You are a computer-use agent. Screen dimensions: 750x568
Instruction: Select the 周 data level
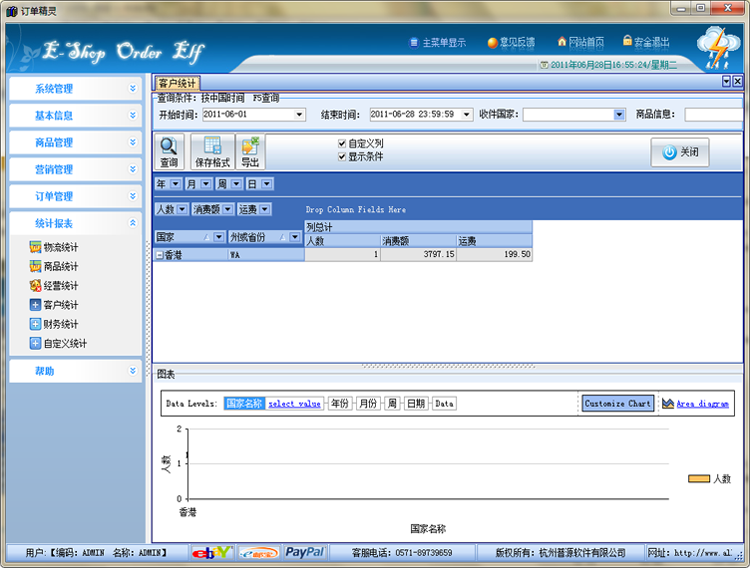coord(392,403)
